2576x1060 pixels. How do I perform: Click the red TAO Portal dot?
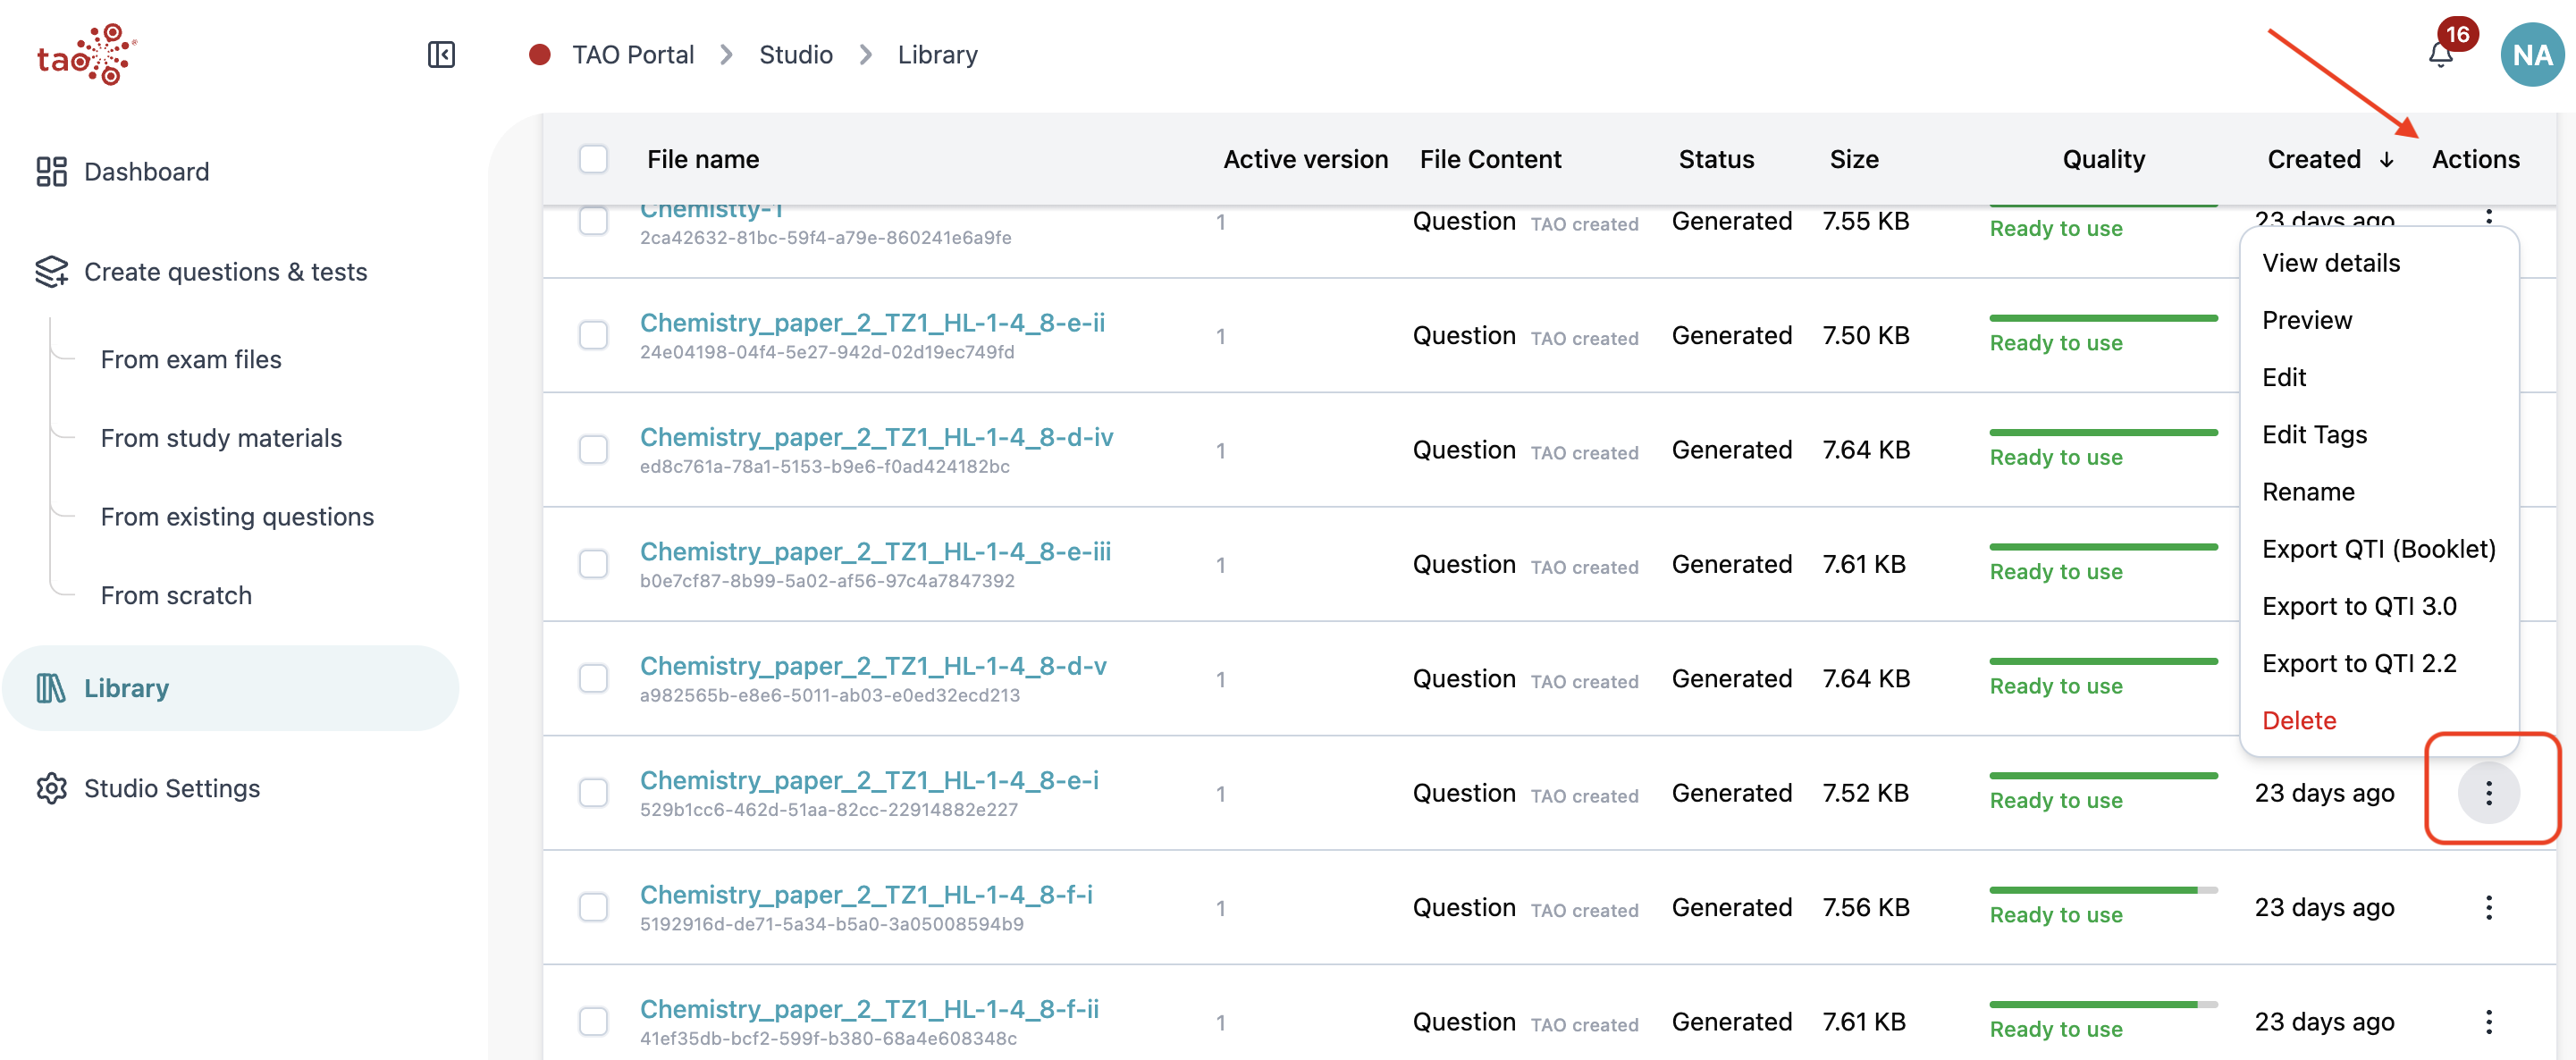[539, 54]
